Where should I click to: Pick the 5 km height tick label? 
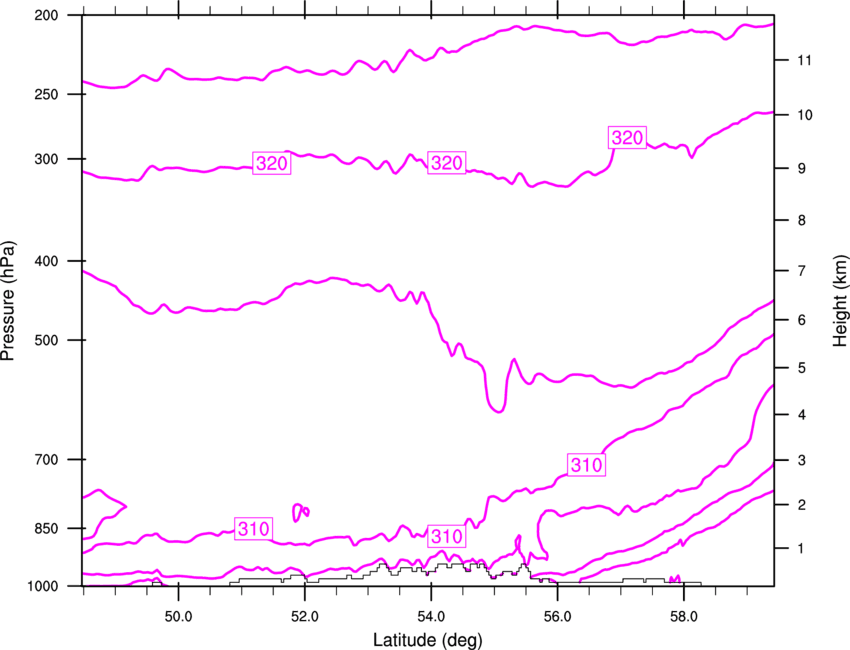click(x=802, y=368)
